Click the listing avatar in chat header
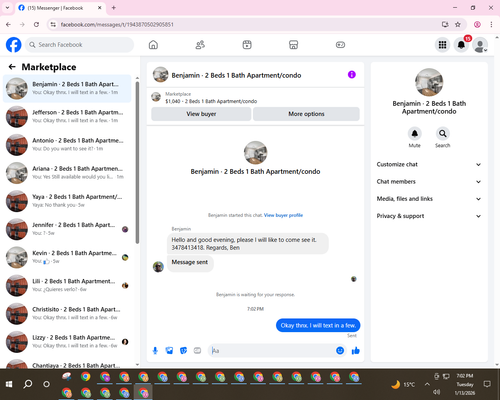500x400 pixels. (160, 75)
